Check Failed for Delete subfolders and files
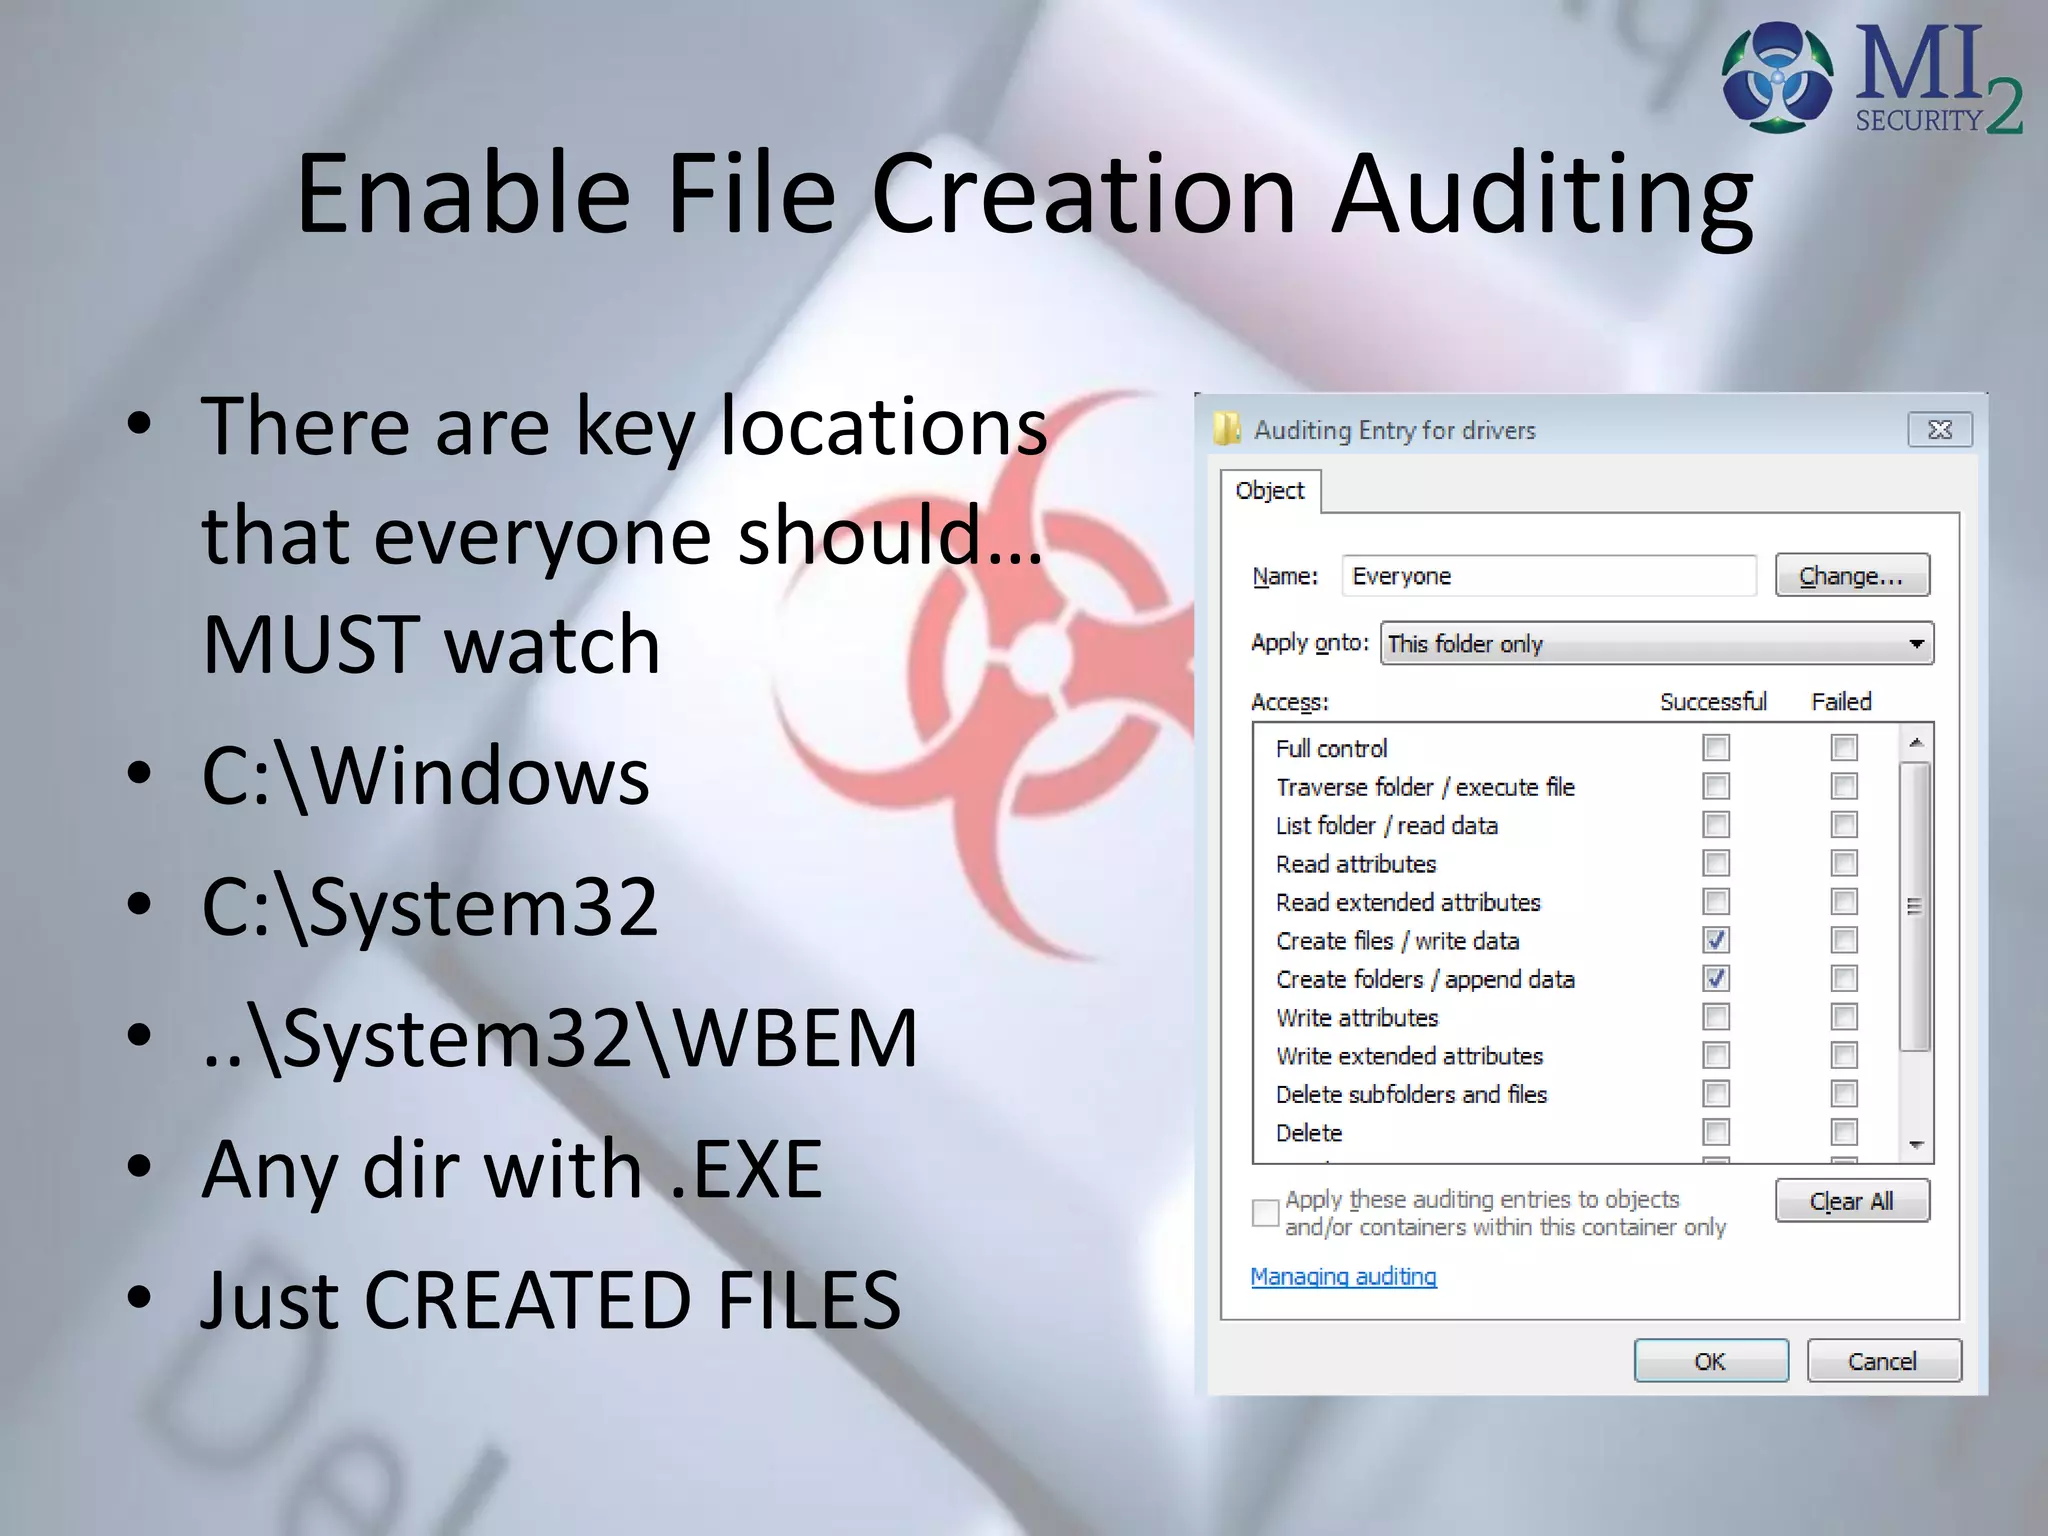 (1844, 1094)
